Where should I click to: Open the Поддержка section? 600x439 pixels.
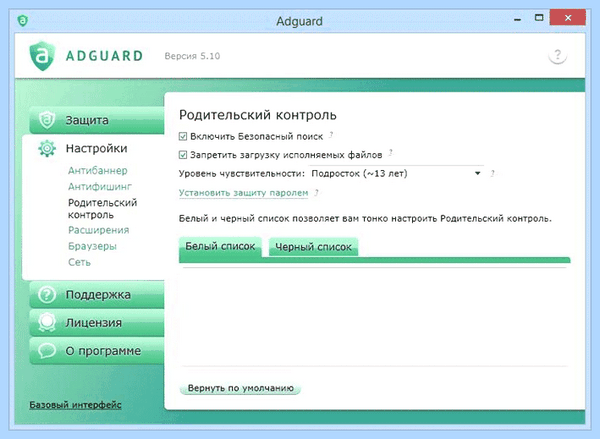click(97, 295)
